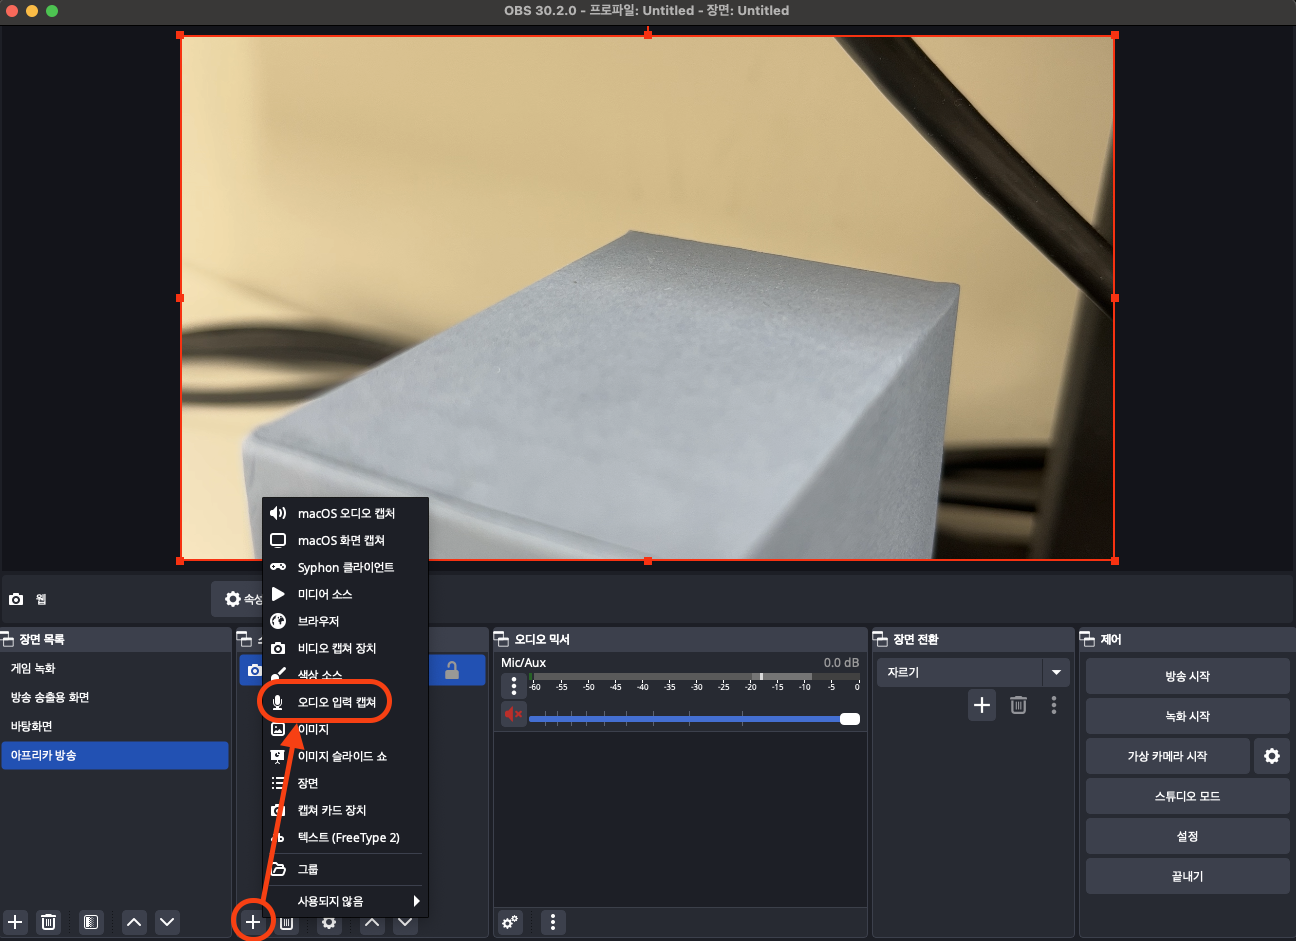Click 0.0 dB level value
This screenshot has width=1296, height=941.
click(x=841, y=663)
